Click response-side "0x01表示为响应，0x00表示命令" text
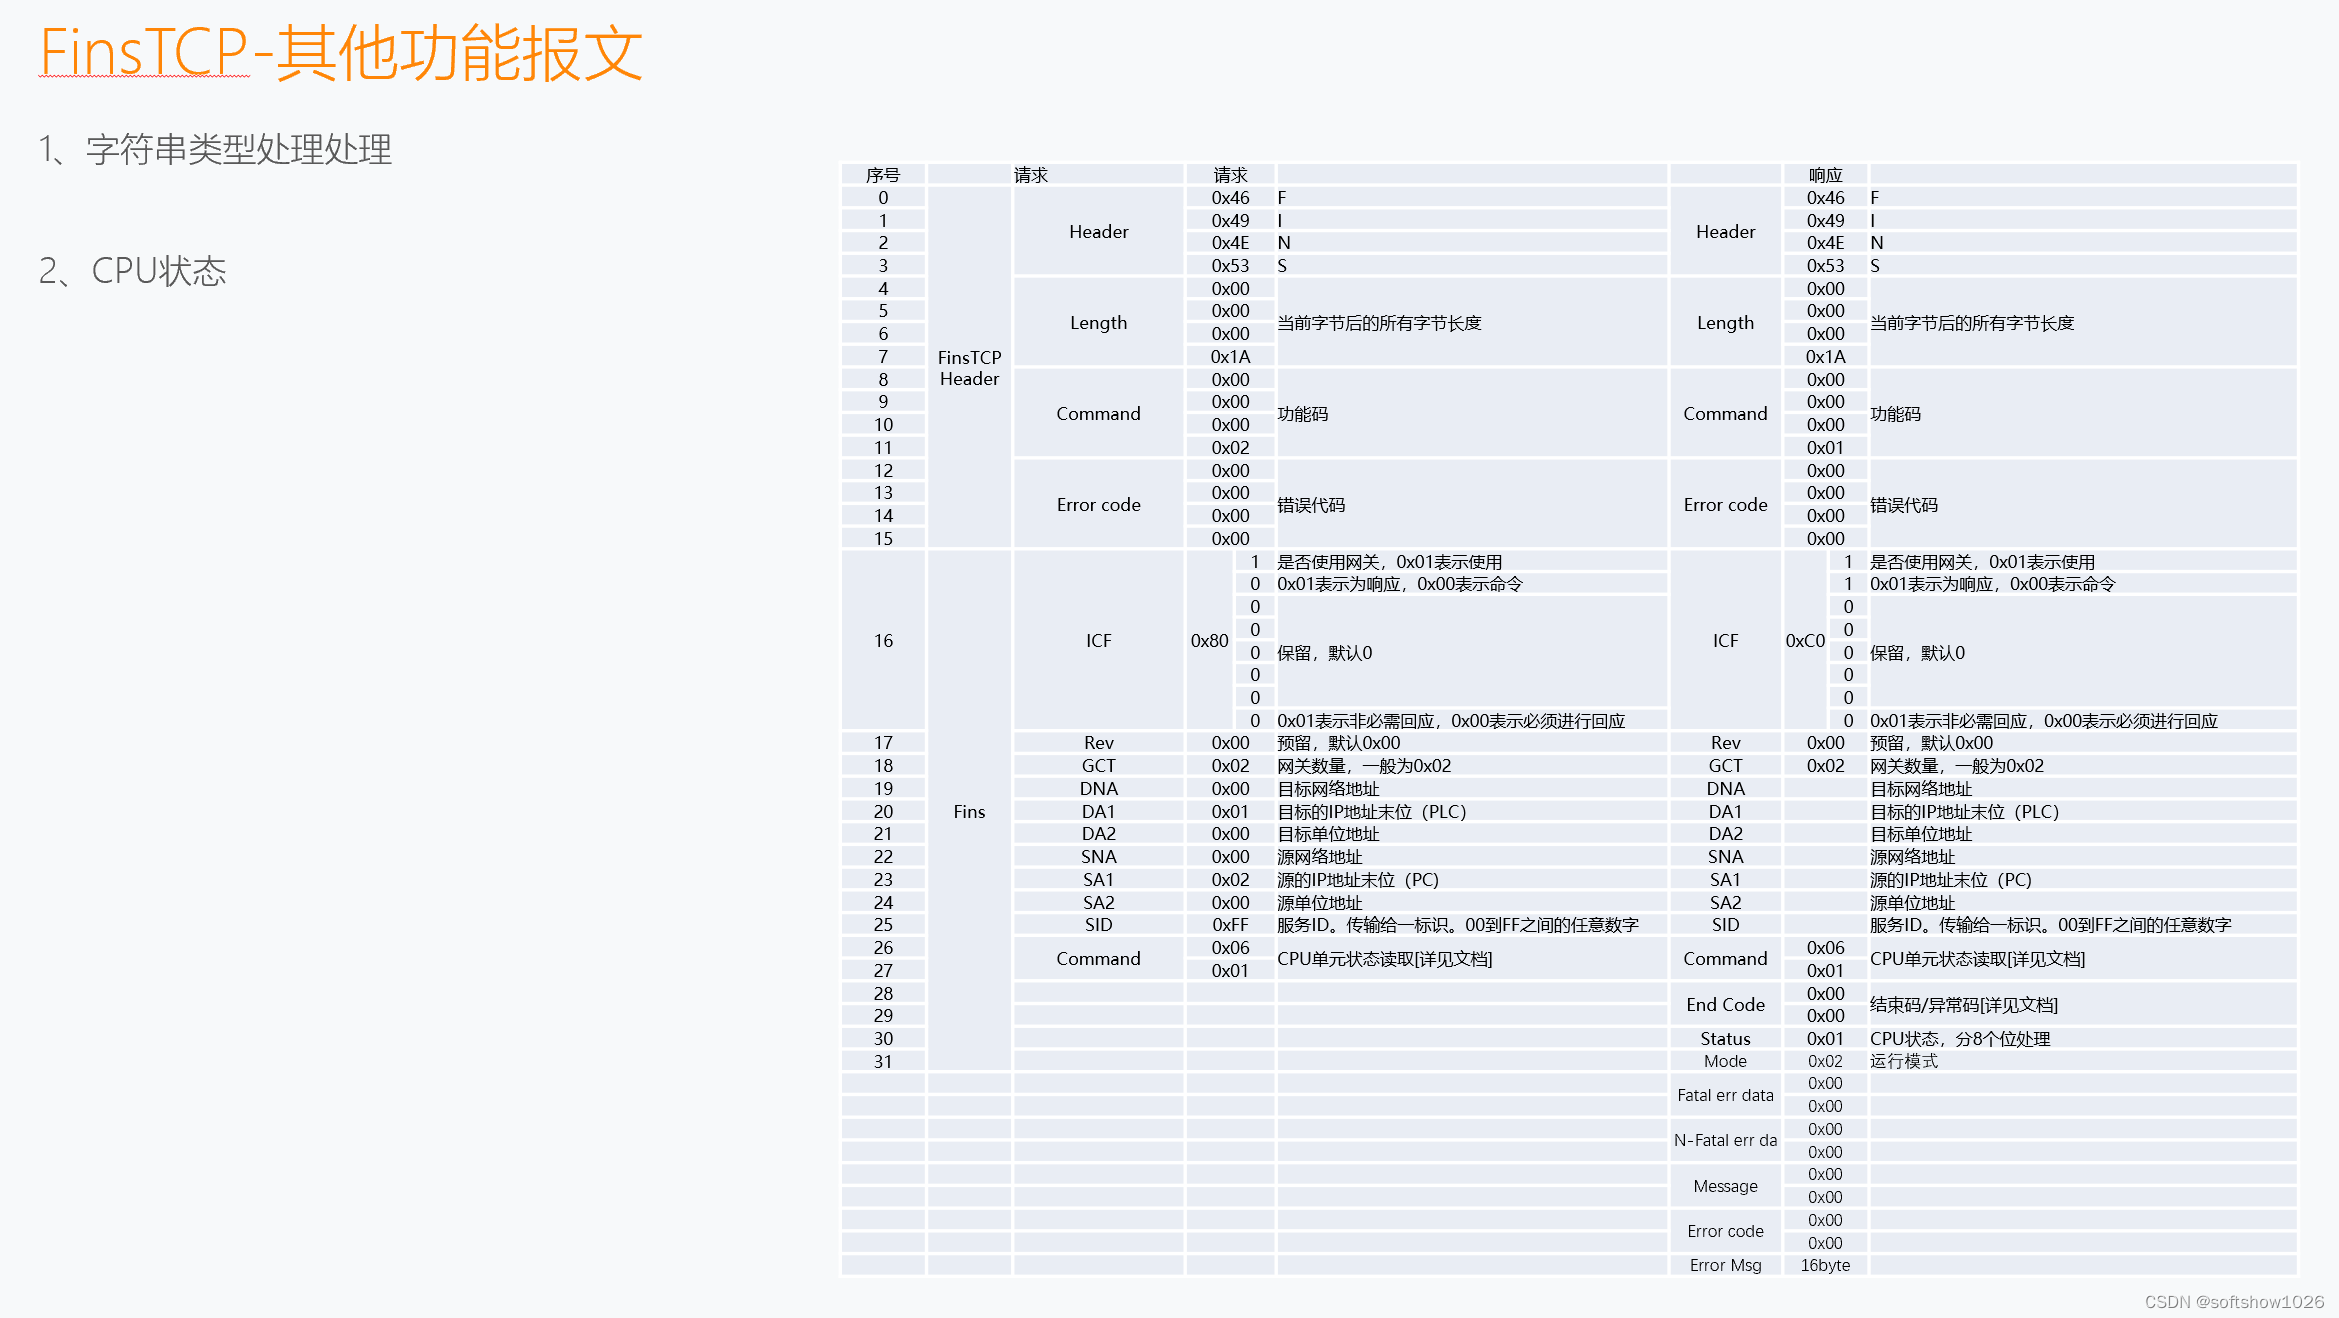 click(1992, 584)
